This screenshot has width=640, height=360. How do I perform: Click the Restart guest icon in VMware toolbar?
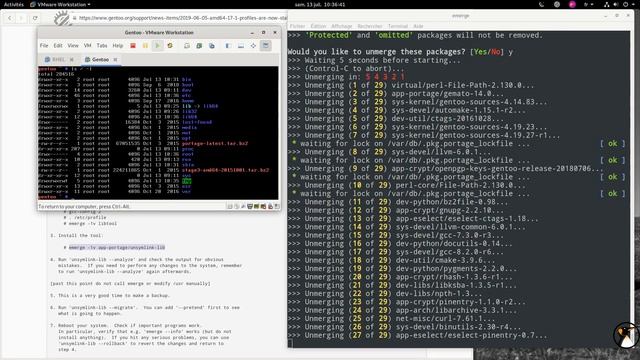(x=170, y=46)
